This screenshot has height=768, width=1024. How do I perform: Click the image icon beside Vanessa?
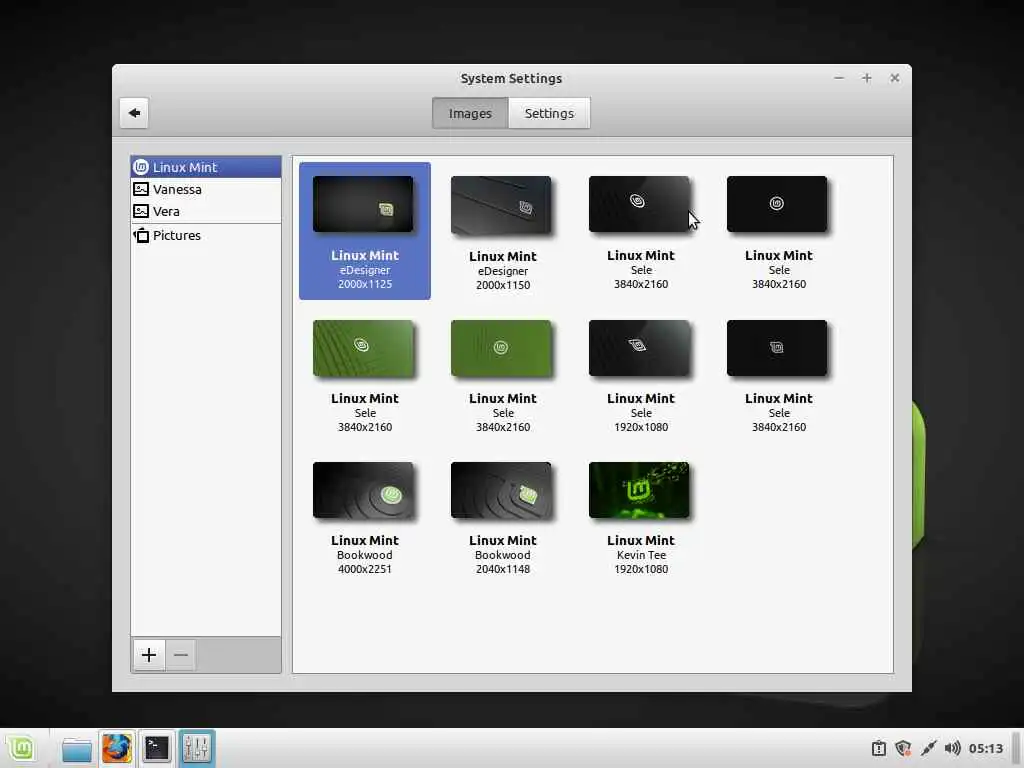[x=141, y=189]
